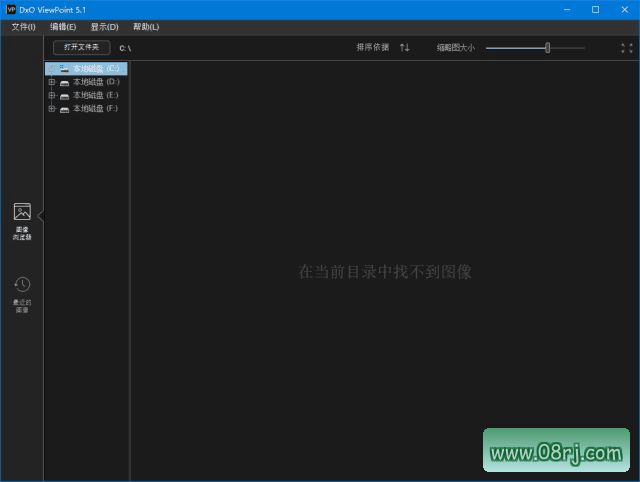Select 本地磁盘 (C:) in folder tree
This screenshot has width=640, height=482.
tap(96, 69)
